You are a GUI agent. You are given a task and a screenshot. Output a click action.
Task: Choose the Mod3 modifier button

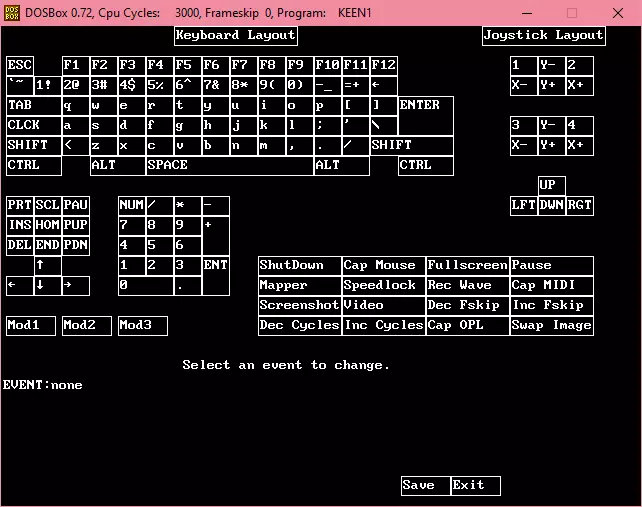(142, 326)
